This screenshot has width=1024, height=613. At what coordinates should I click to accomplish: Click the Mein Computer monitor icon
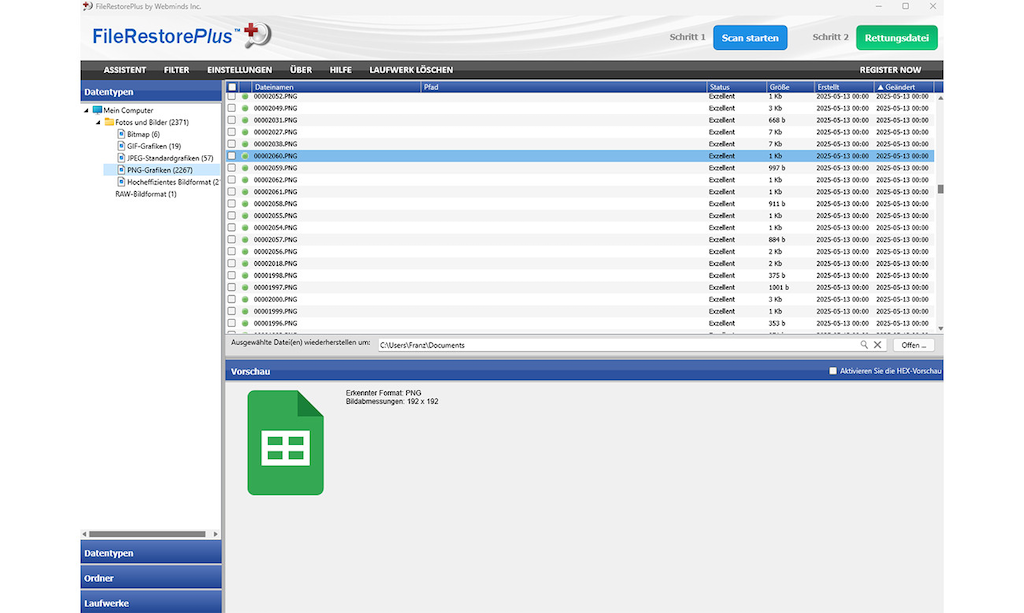(97, 110)
